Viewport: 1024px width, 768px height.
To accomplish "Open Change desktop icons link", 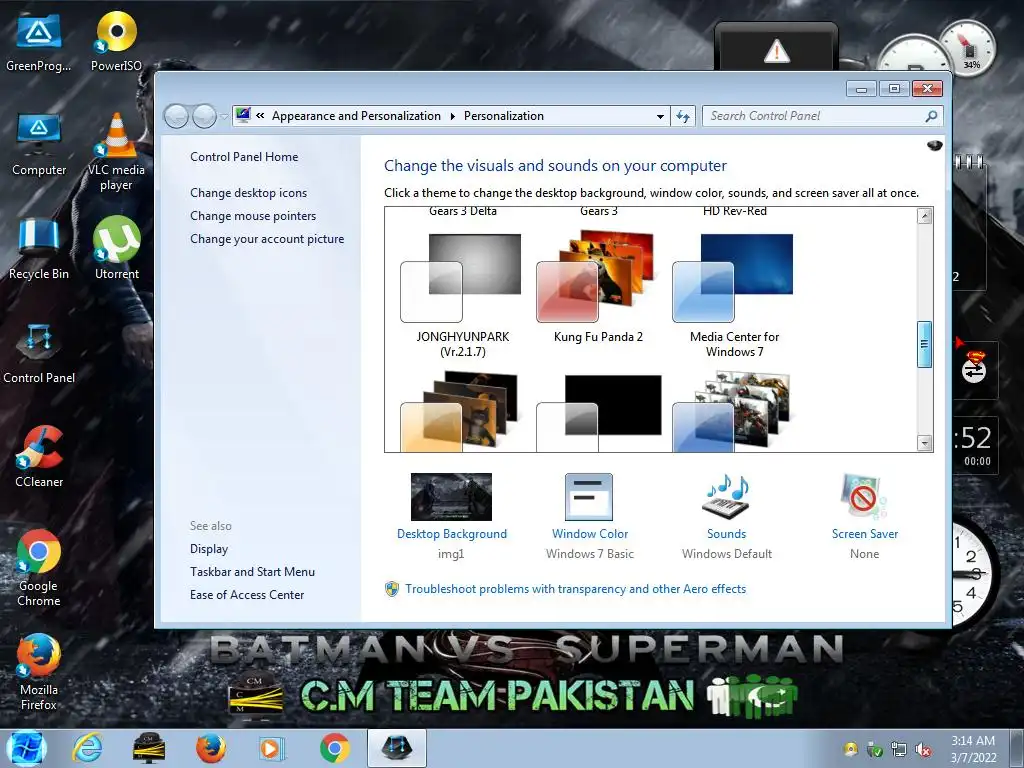I will click(x=248, y=193).
